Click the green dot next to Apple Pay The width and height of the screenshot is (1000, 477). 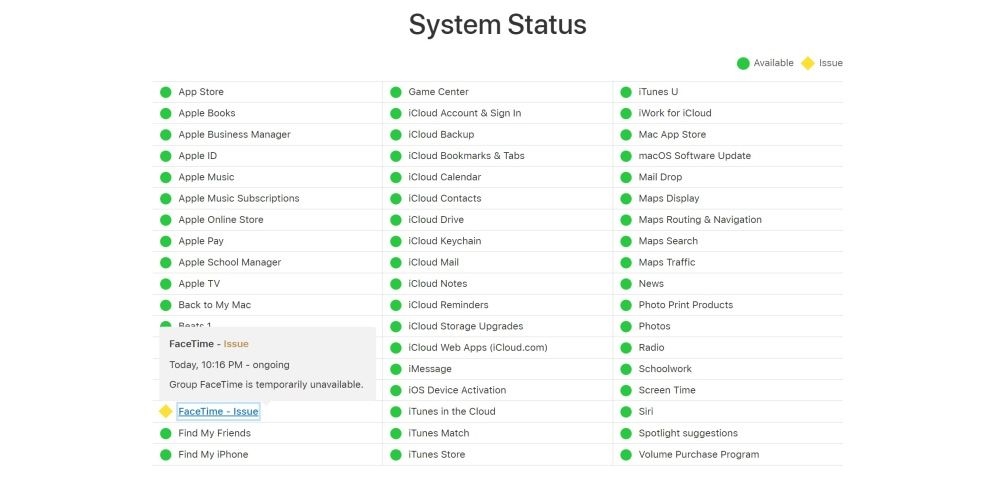pos(166,241)
